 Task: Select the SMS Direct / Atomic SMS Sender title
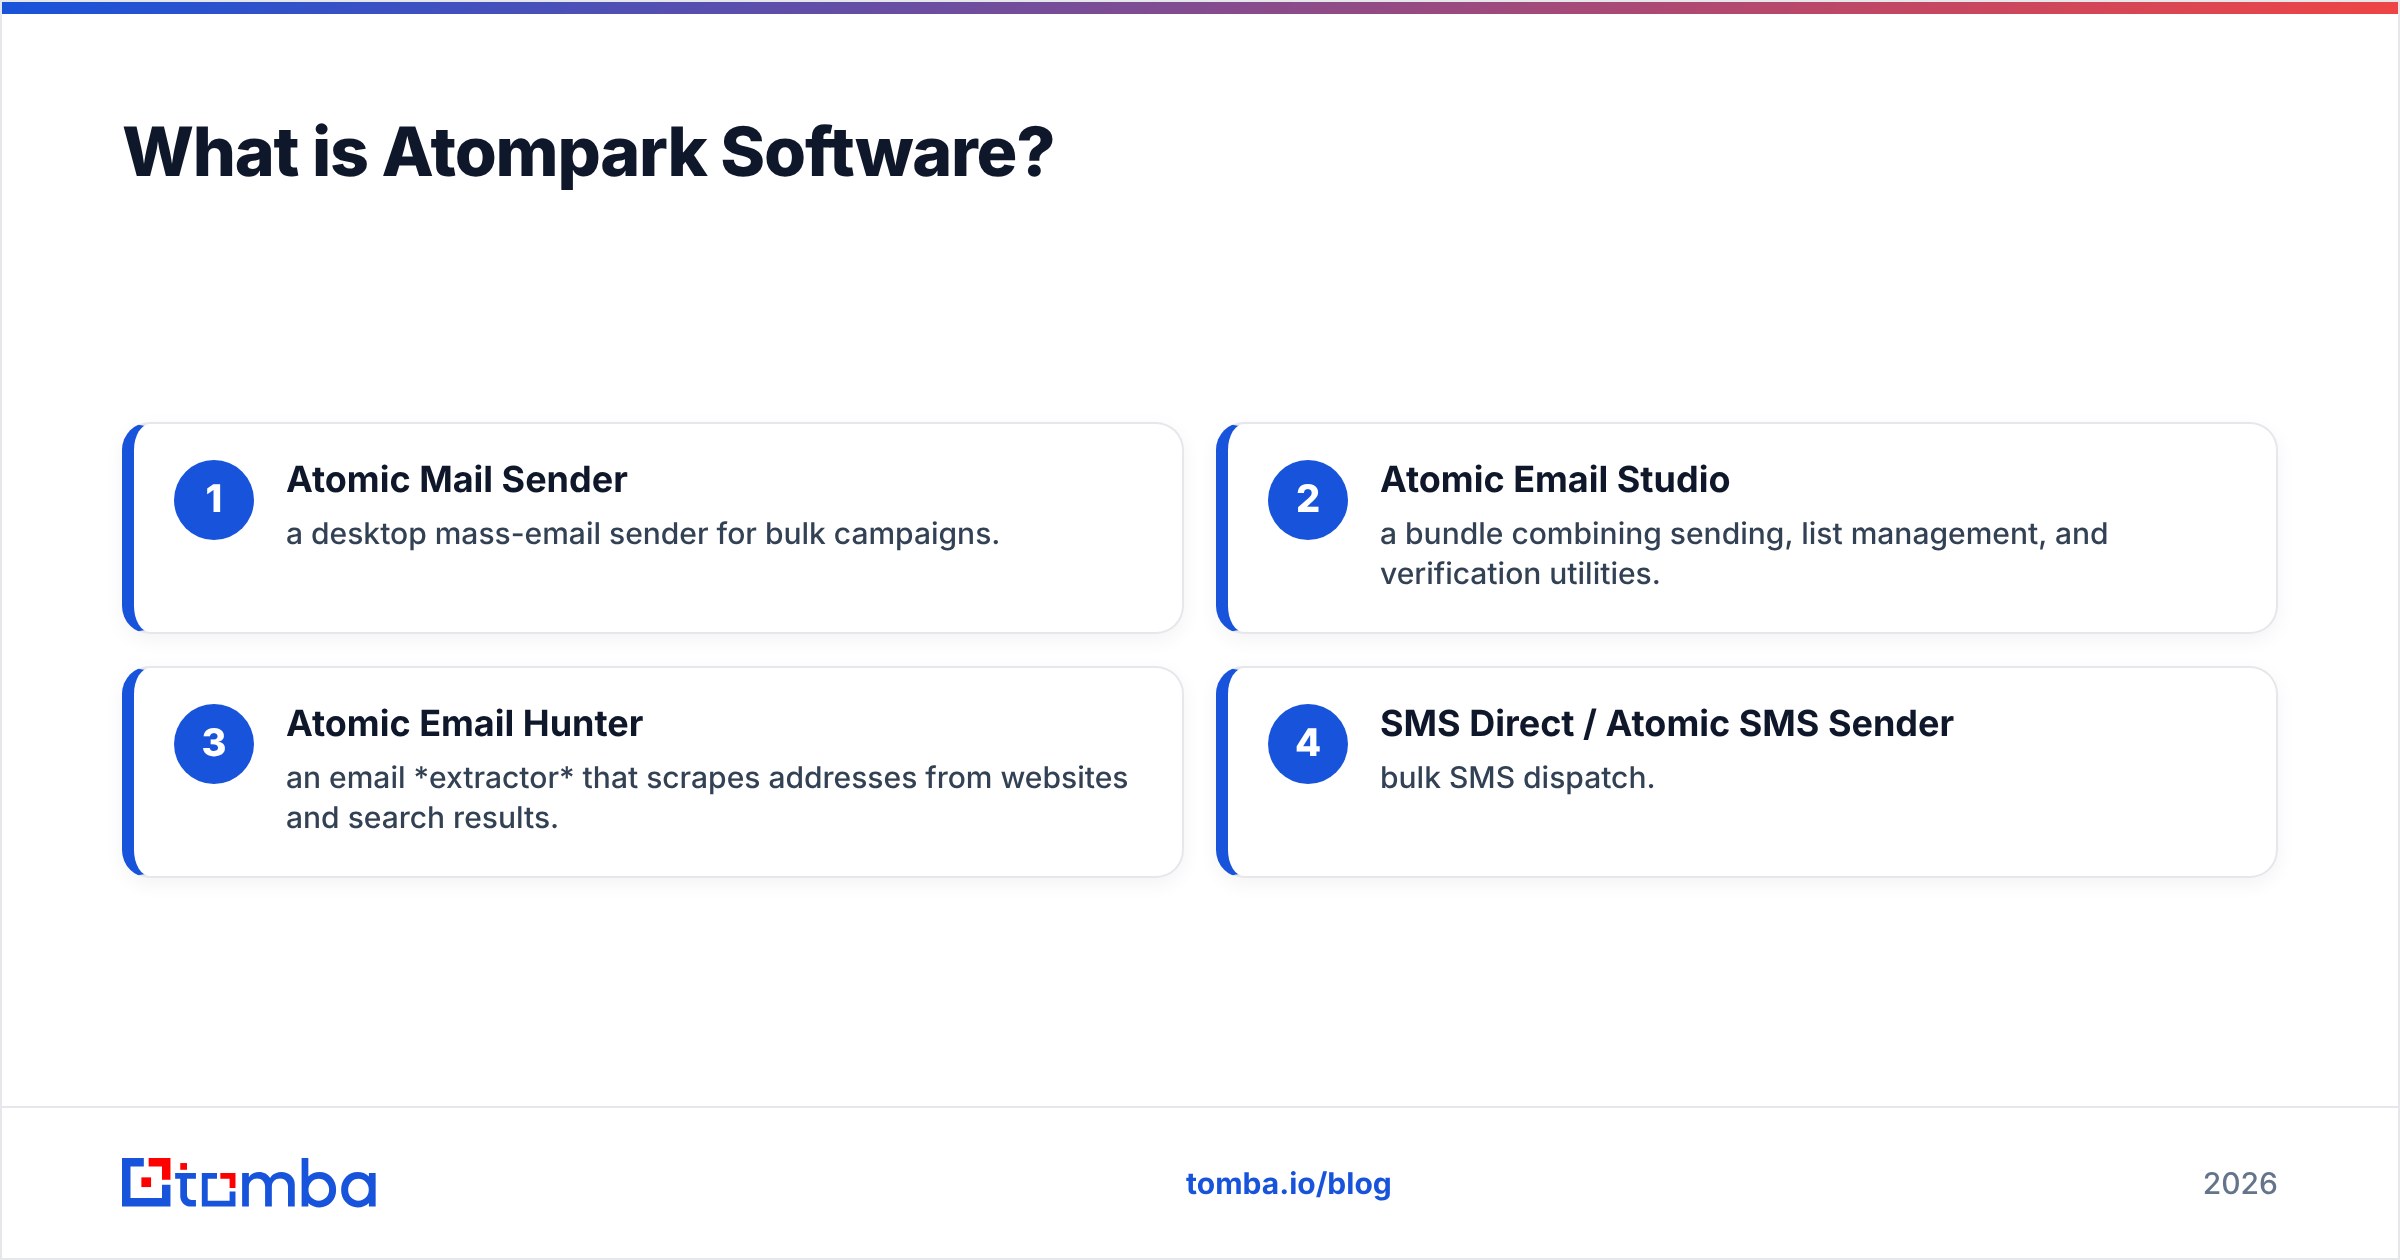1666,724
